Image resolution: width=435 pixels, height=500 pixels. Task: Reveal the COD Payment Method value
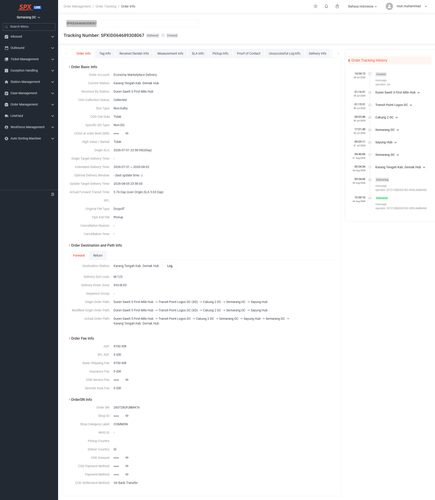tap(127, 466)
